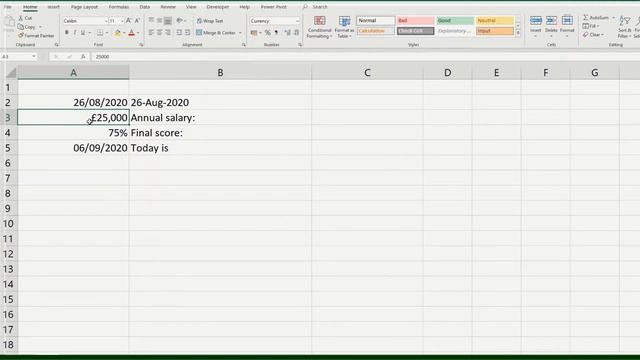
Task: Toggle Underline formatting
Action: click(83, 33)
